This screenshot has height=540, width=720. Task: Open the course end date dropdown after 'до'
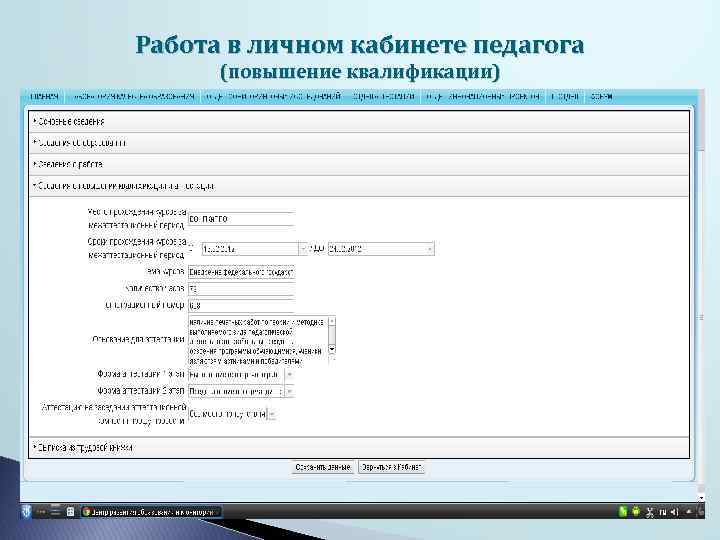[x=429, y=249]
